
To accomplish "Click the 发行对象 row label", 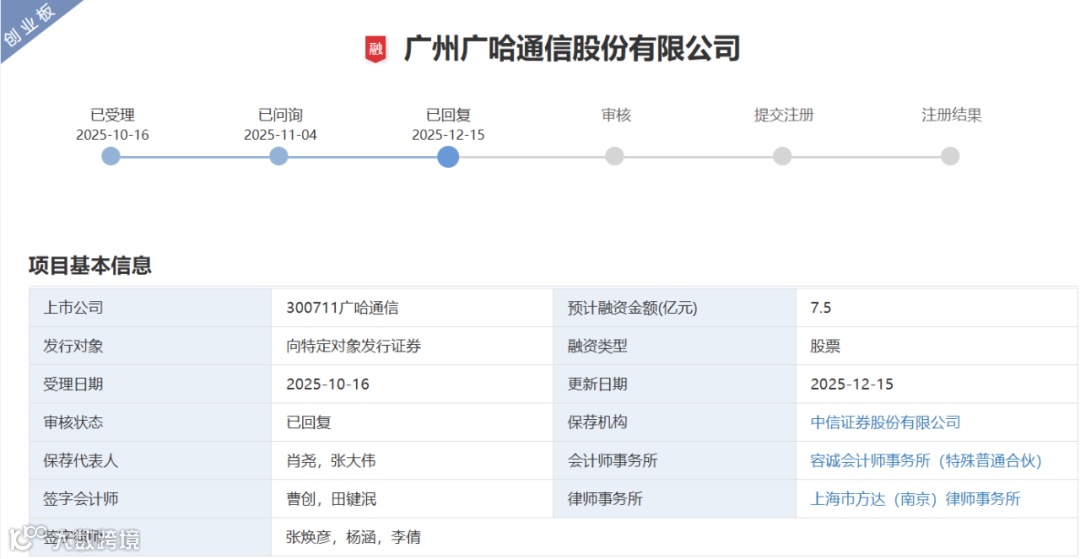I will coord(73,346).
